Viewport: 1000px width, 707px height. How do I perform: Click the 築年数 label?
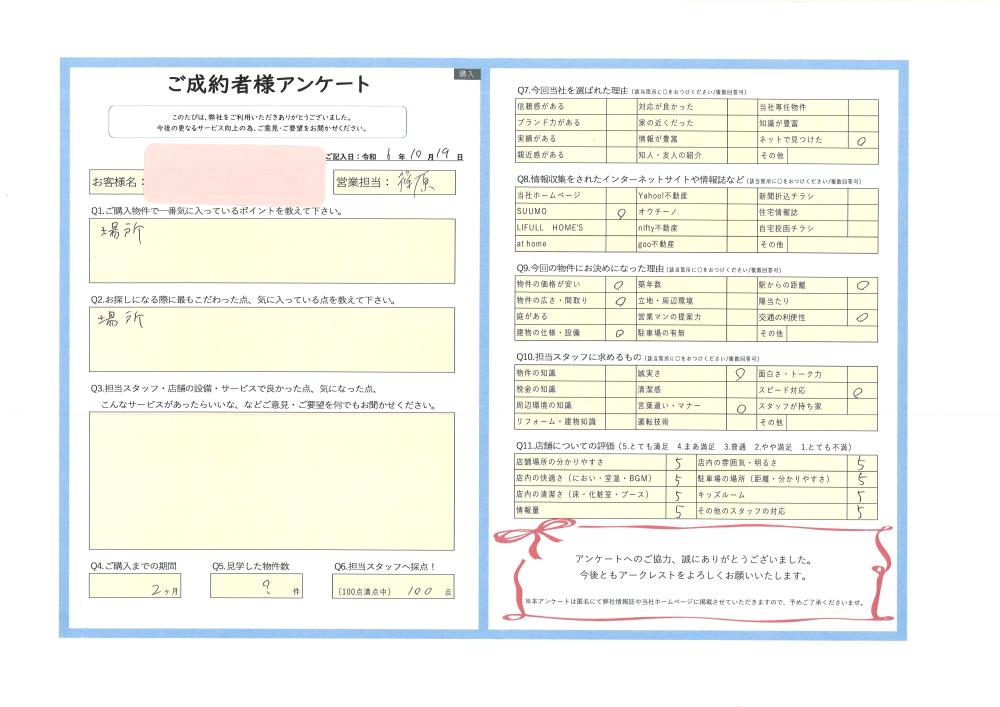click(x=650, y=284)
